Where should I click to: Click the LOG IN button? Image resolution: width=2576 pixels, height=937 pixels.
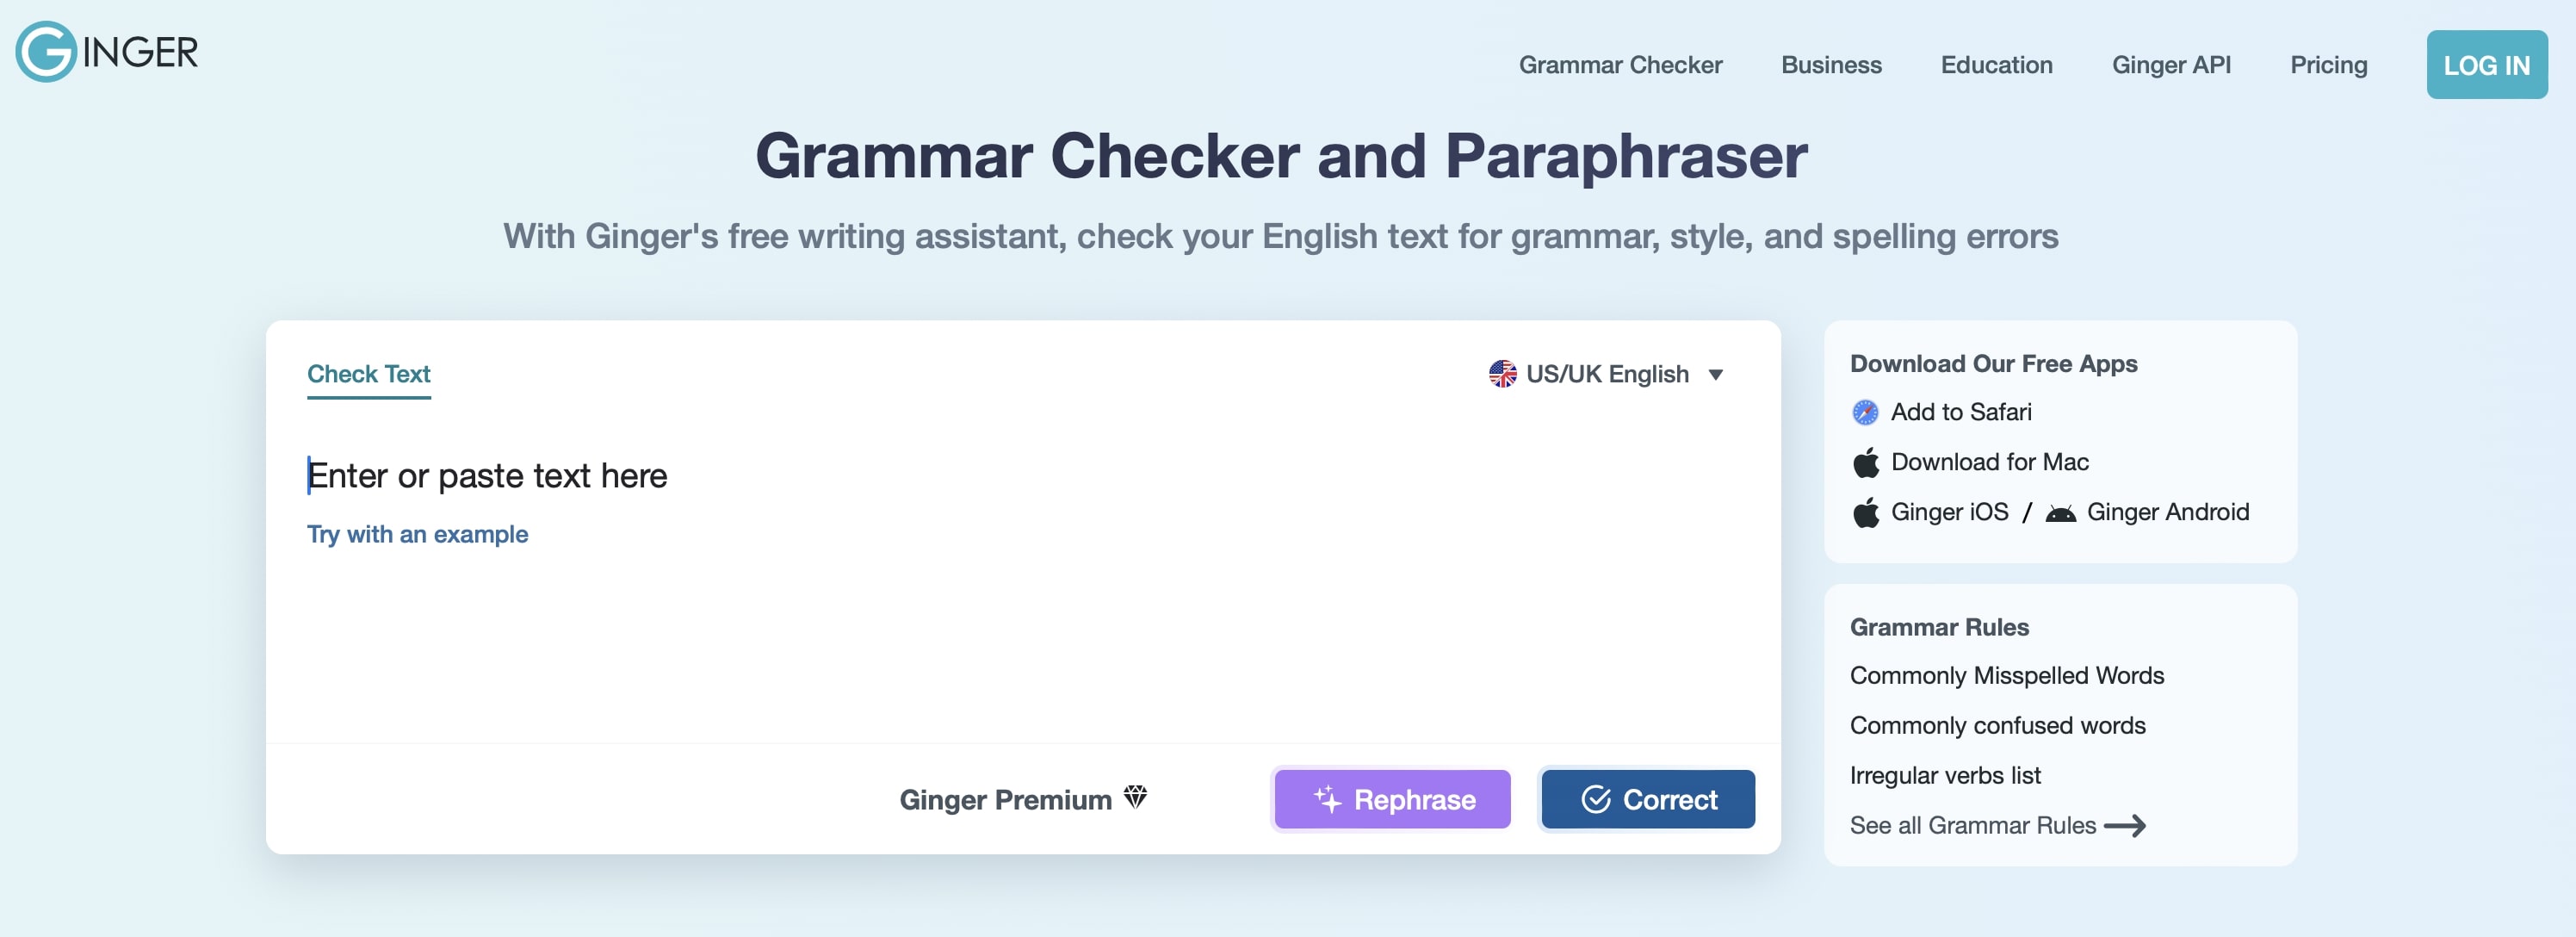tap(2486, 65)
